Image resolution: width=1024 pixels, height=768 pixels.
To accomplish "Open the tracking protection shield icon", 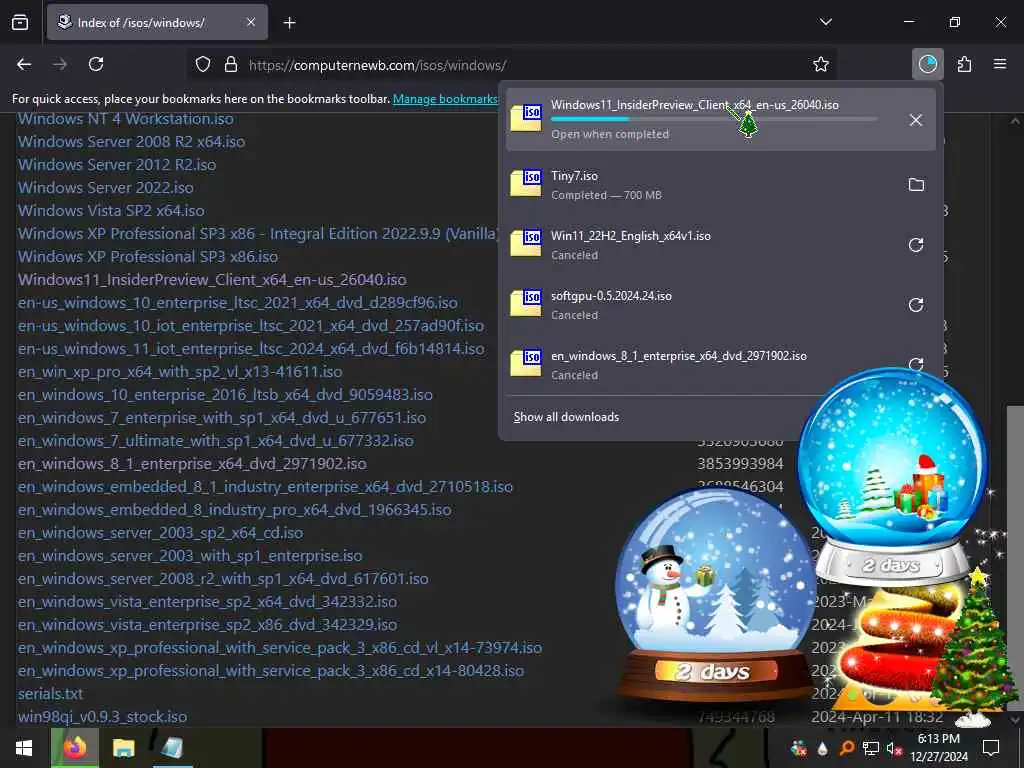I will pos(203,65).
